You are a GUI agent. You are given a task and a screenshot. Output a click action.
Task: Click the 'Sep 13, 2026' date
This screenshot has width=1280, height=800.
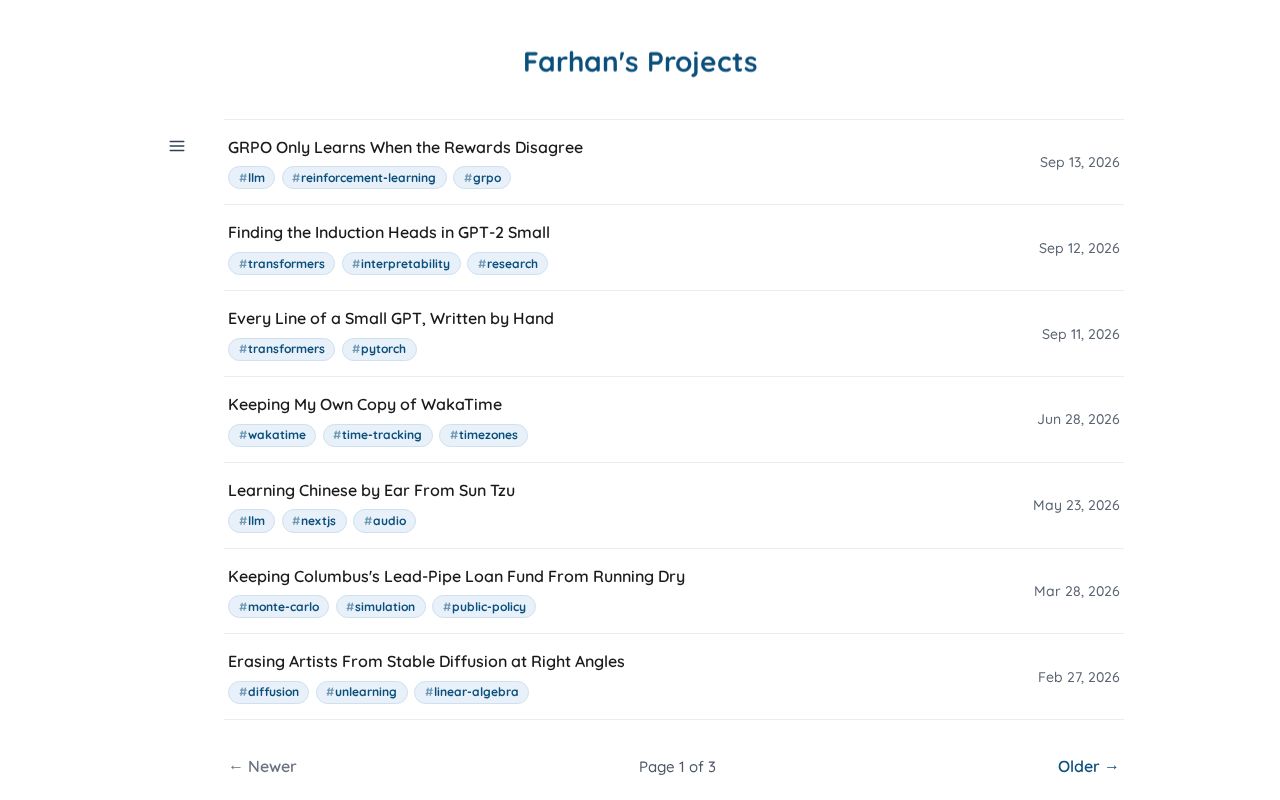pos(1080,162)
